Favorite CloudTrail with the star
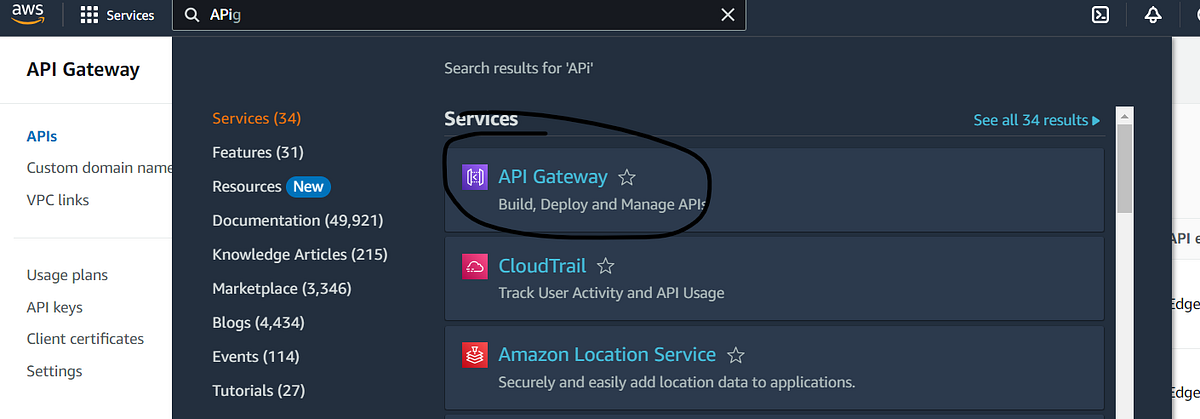Image resolution: width=1200 pixels, height=419 pixels. point(605,267)
